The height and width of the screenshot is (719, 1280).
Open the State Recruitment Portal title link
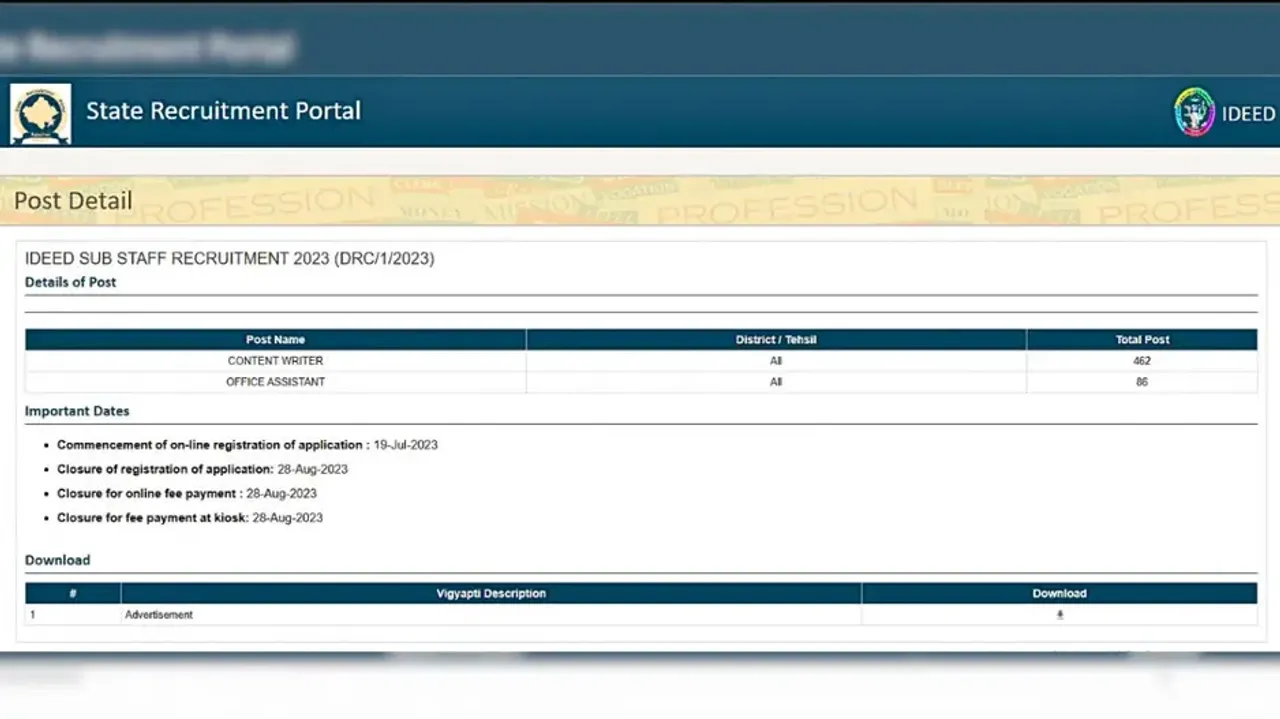click(223, 111)
